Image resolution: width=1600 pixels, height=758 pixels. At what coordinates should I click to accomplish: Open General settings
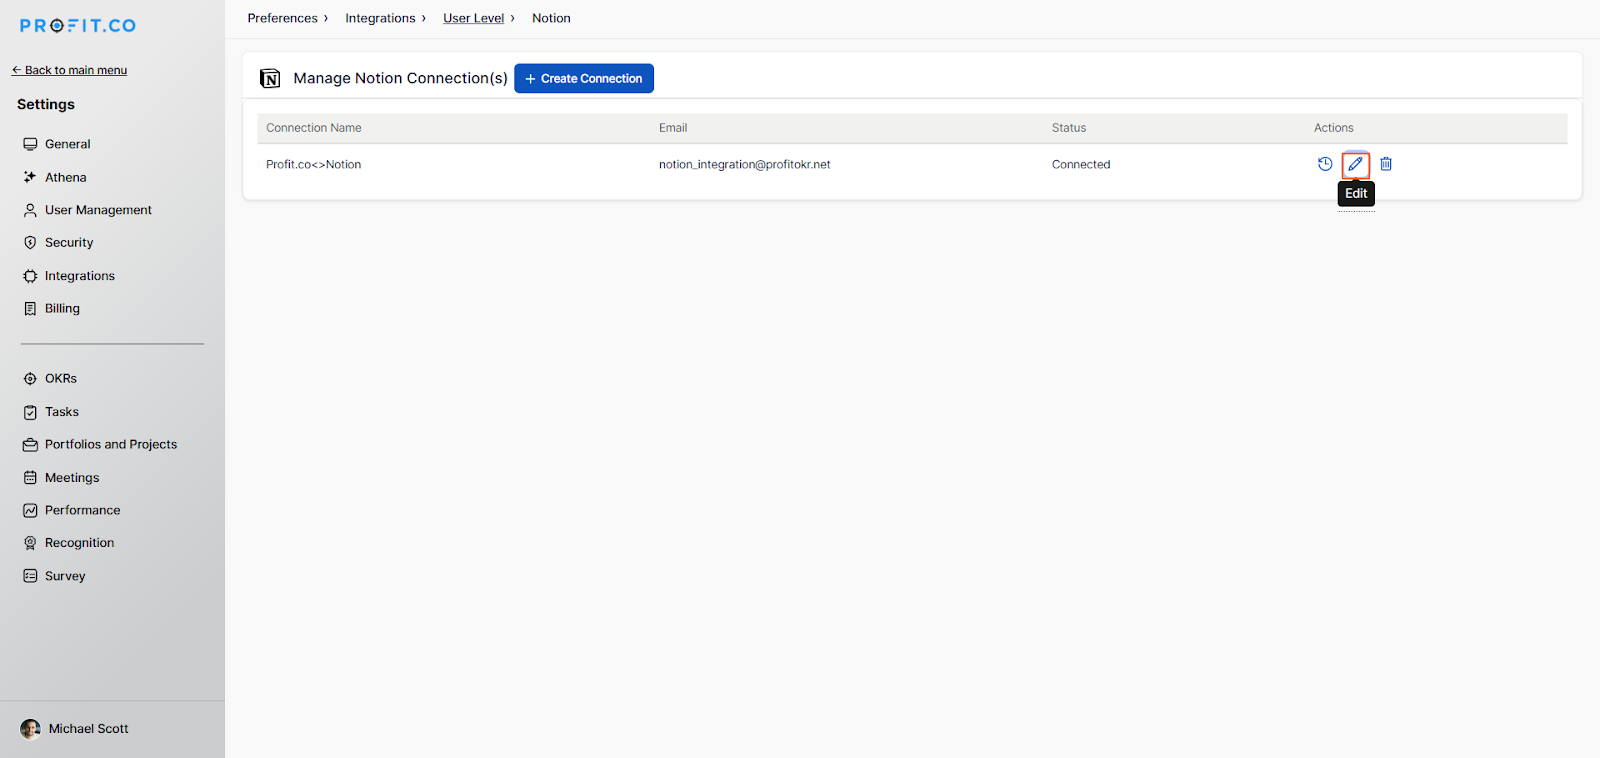point(68,144)
